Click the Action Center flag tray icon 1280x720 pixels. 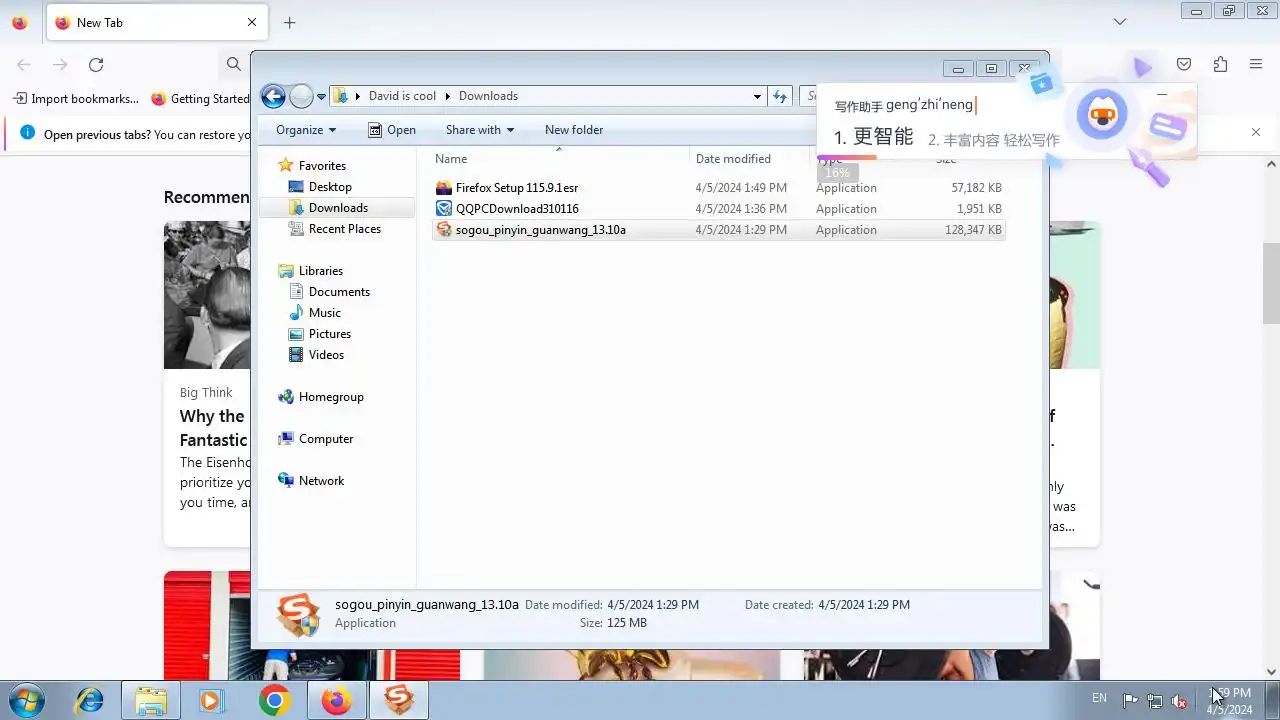[1130, 701]
